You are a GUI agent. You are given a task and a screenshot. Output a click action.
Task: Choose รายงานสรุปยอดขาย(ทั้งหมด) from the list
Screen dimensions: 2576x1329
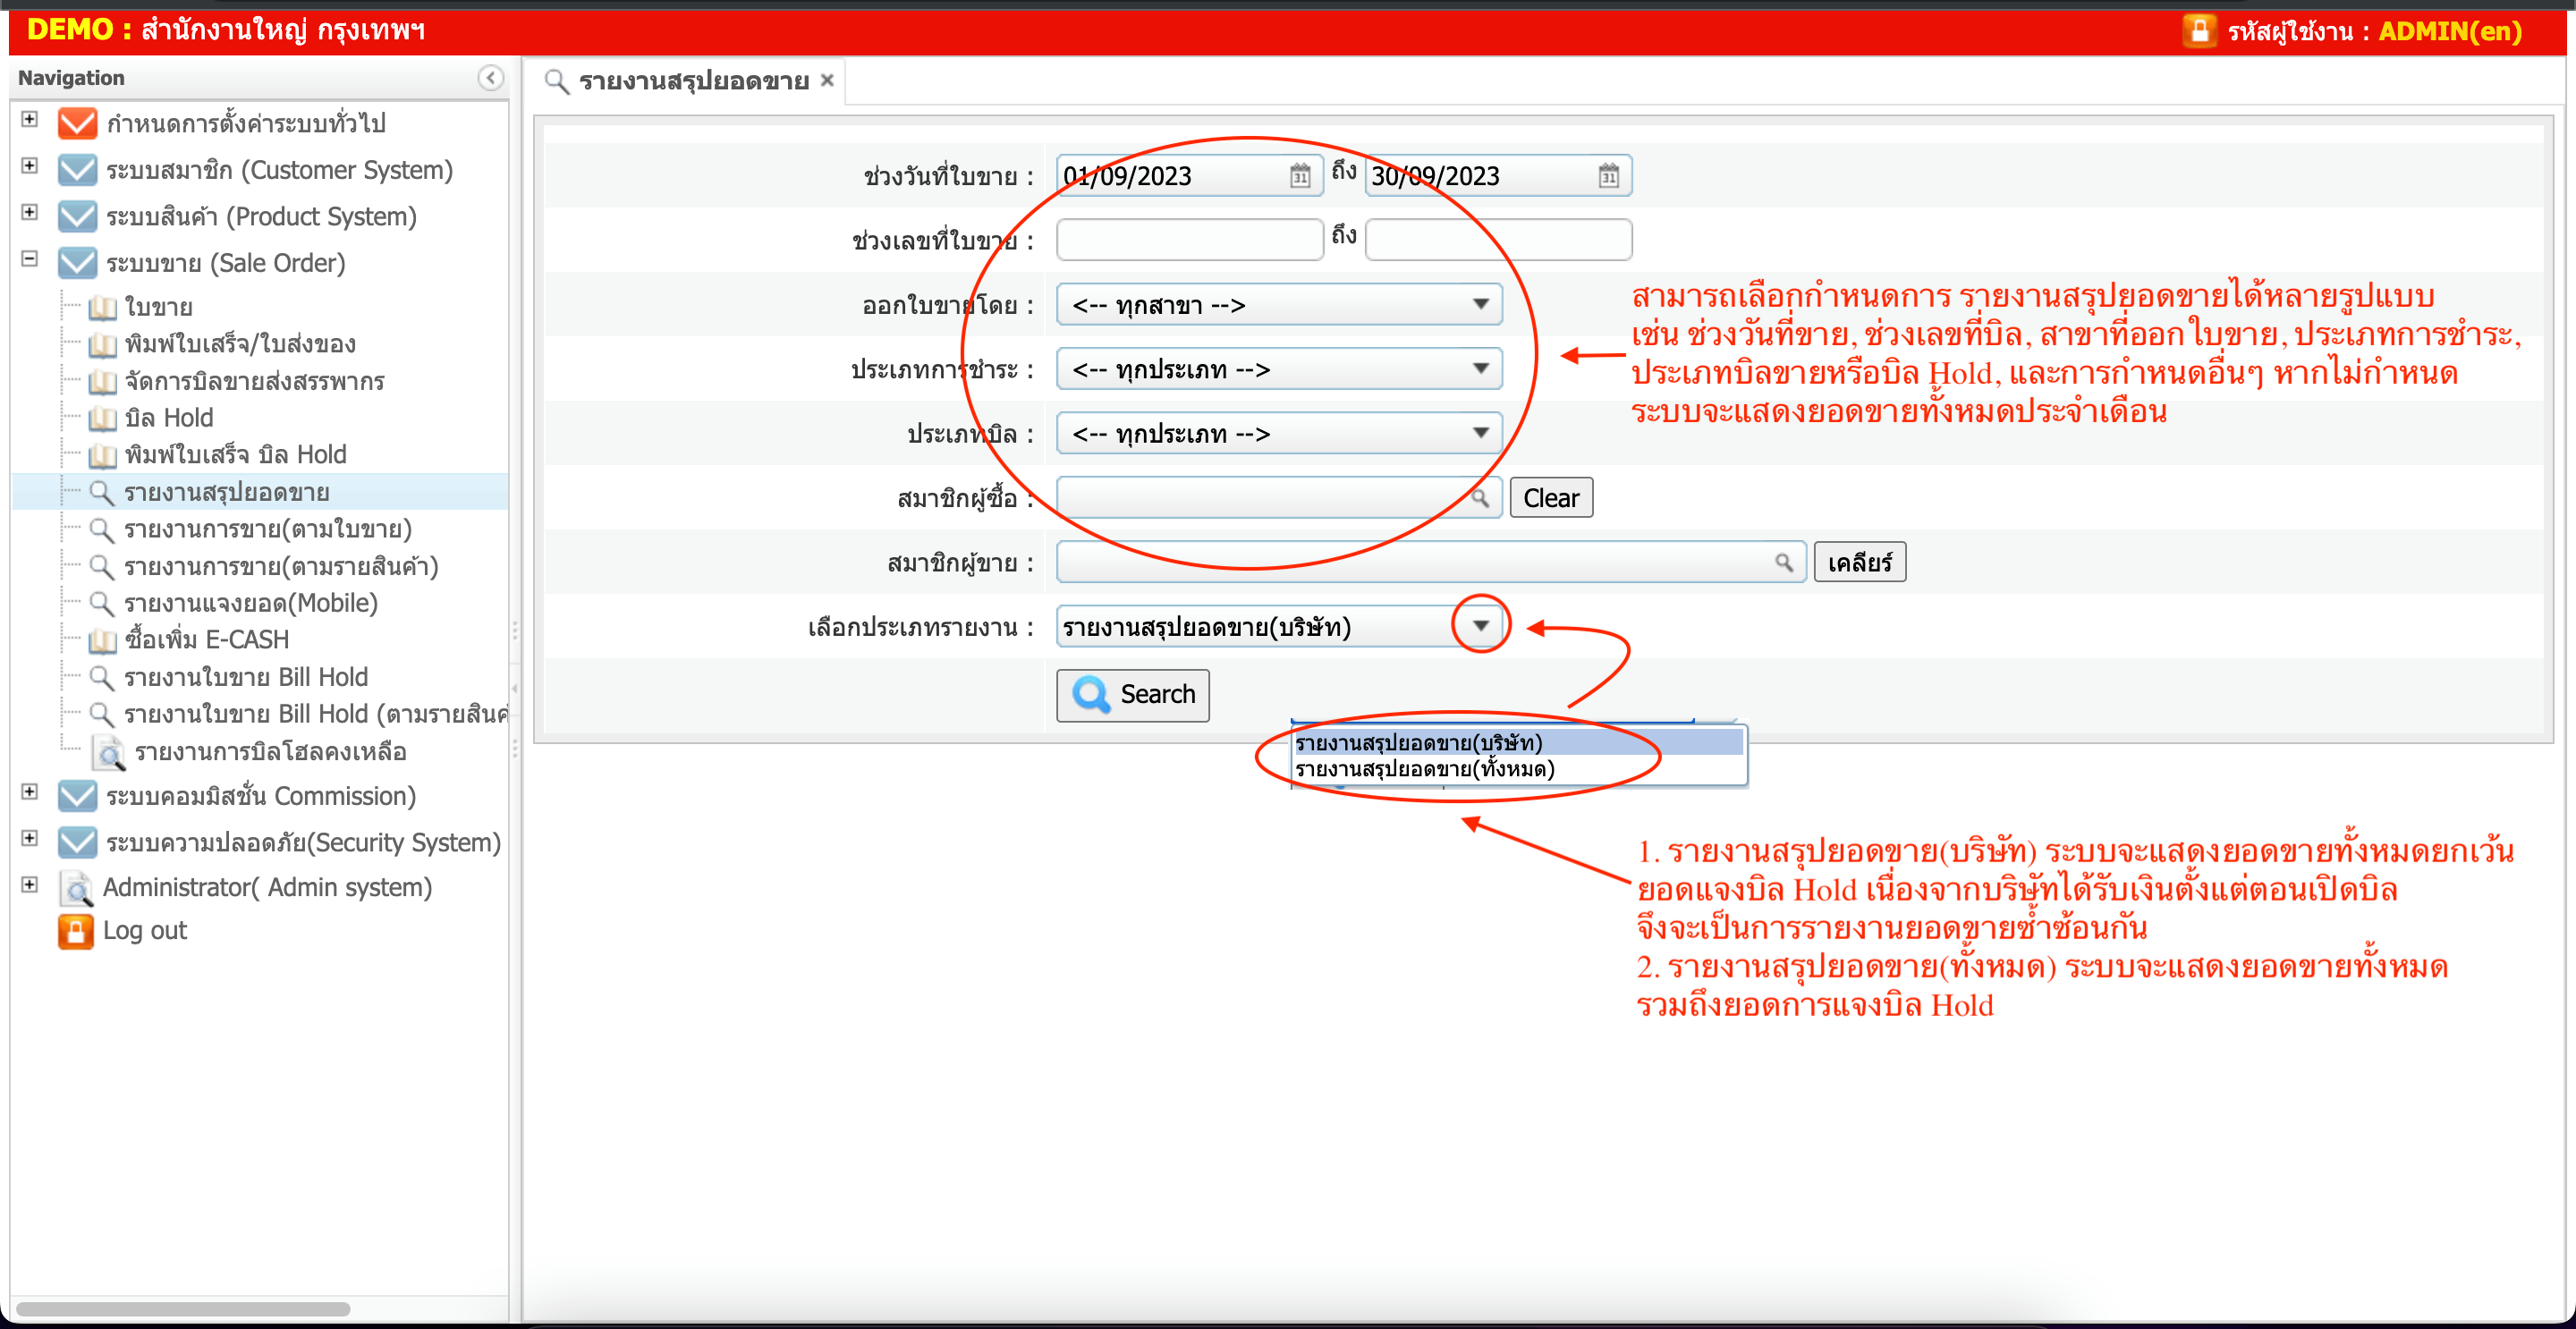click(1424, 769)
